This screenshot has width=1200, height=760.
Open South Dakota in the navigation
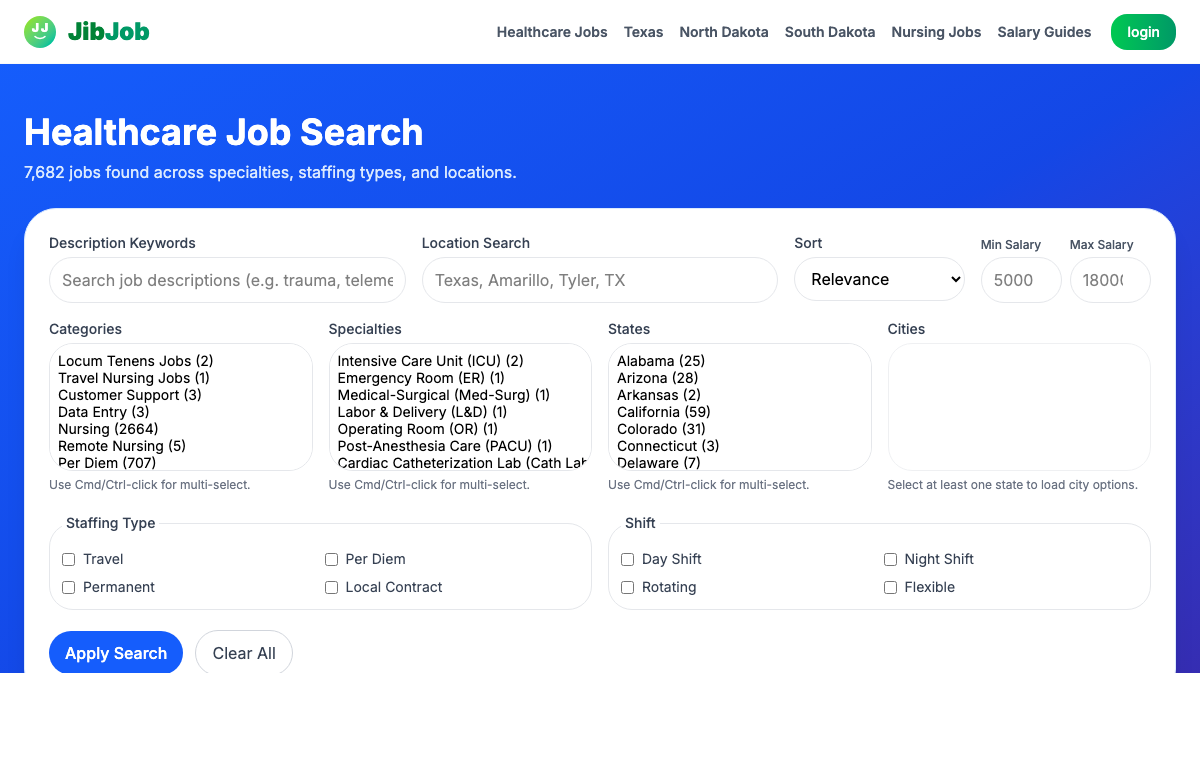coord(830,32)
